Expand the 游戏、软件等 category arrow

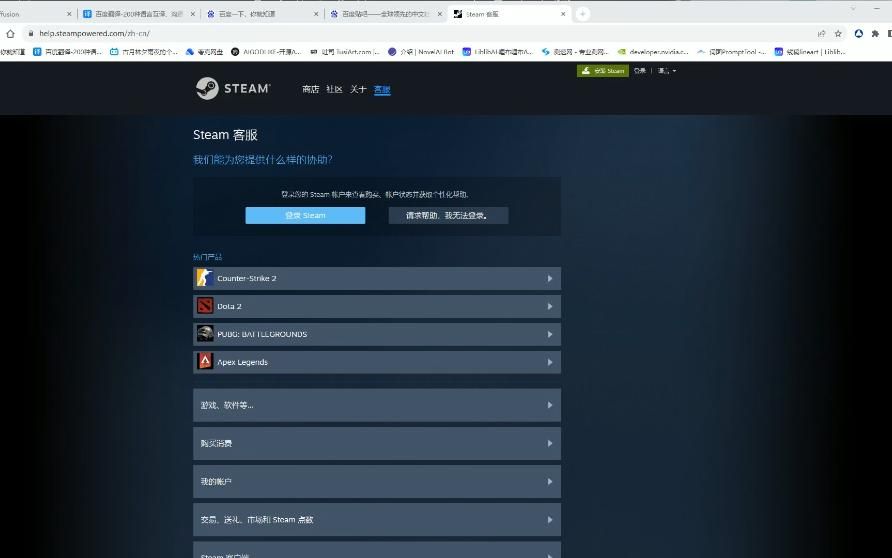(x=550, y=405)
